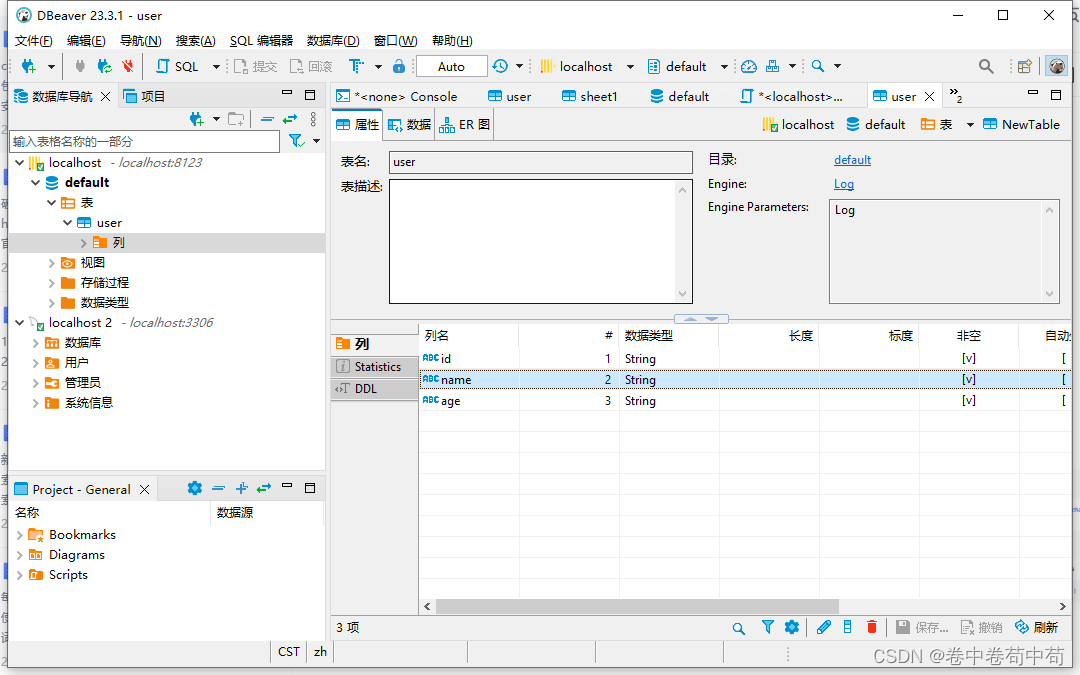
Task: Open filter settings in status bar
Action: (767, 627)
